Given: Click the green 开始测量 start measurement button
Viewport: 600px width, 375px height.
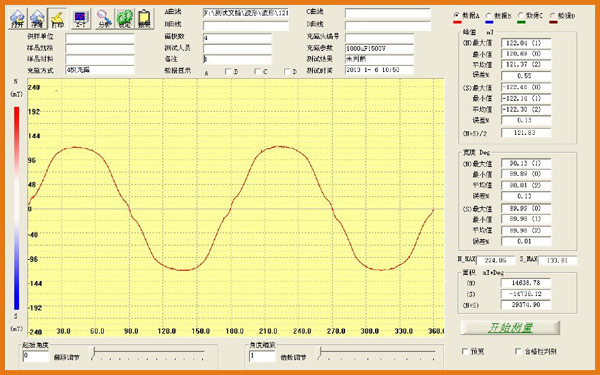Looking at the screenshot, I should 510,328.
